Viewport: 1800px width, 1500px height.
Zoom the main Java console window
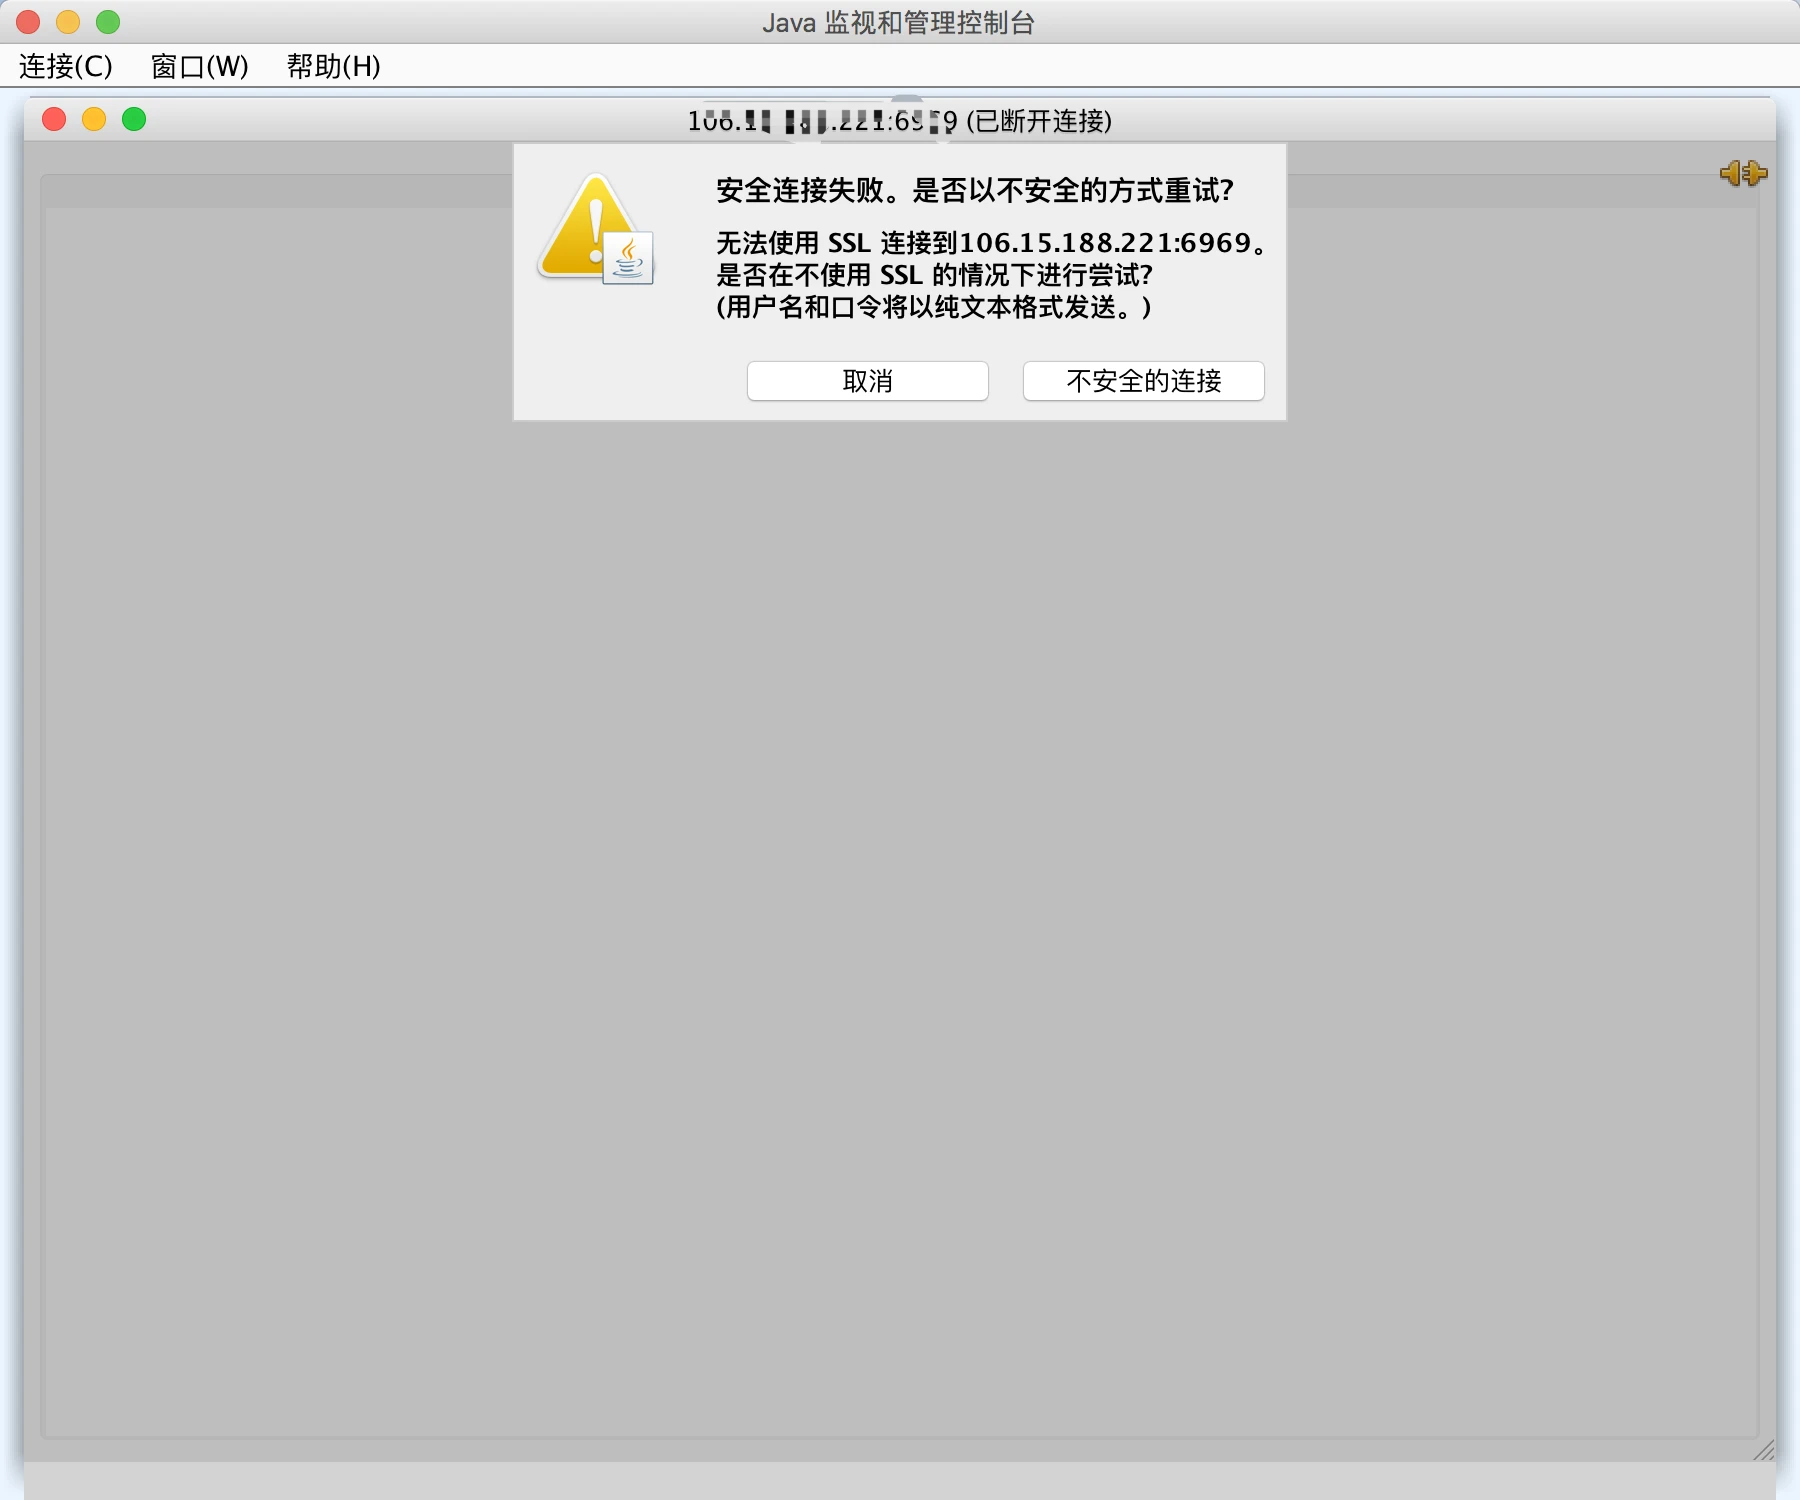108,21
